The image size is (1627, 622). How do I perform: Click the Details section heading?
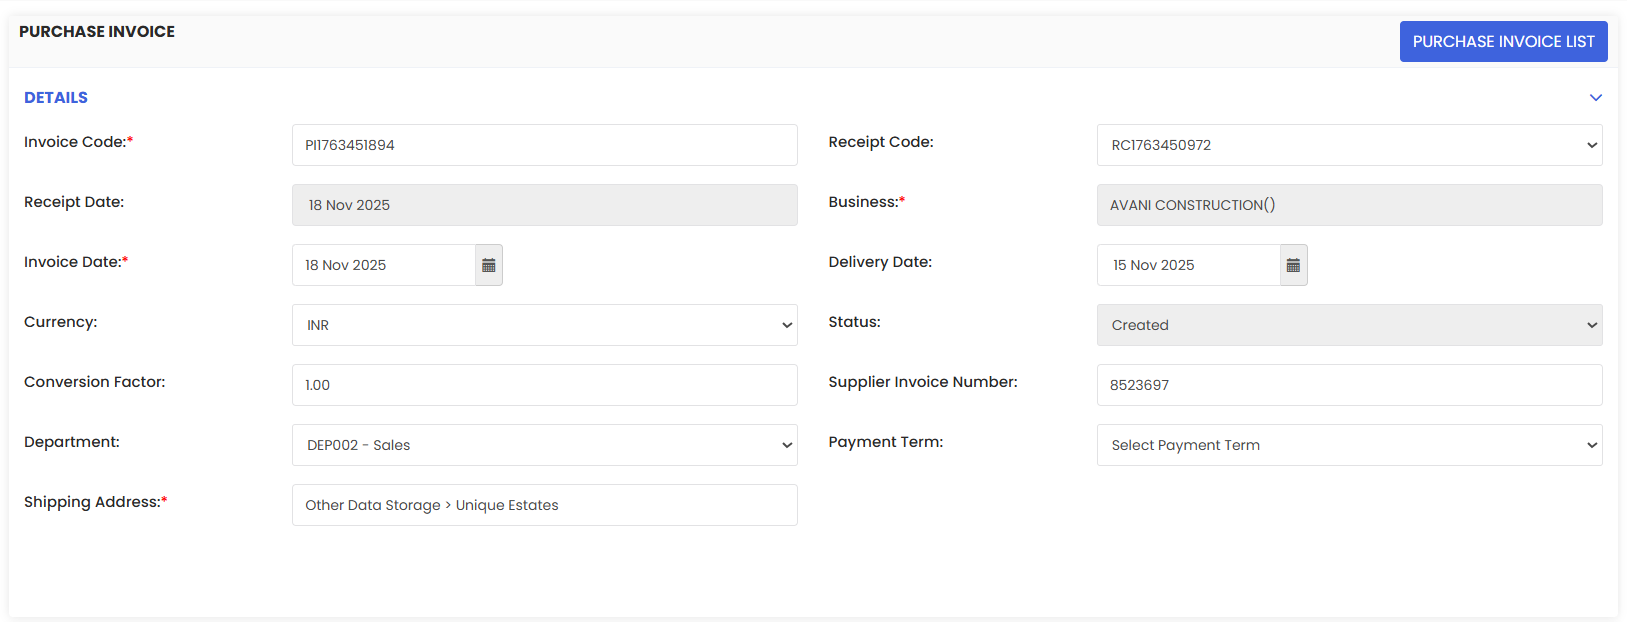[x=56, y=97]
